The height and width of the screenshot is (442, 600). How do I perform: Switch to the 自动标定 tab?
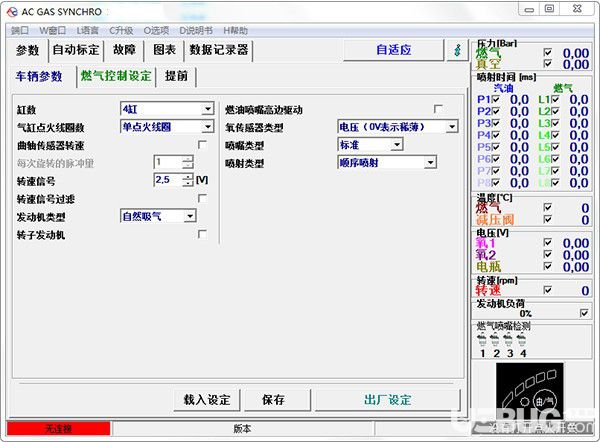pyautogui.click(x=76, y=50)
